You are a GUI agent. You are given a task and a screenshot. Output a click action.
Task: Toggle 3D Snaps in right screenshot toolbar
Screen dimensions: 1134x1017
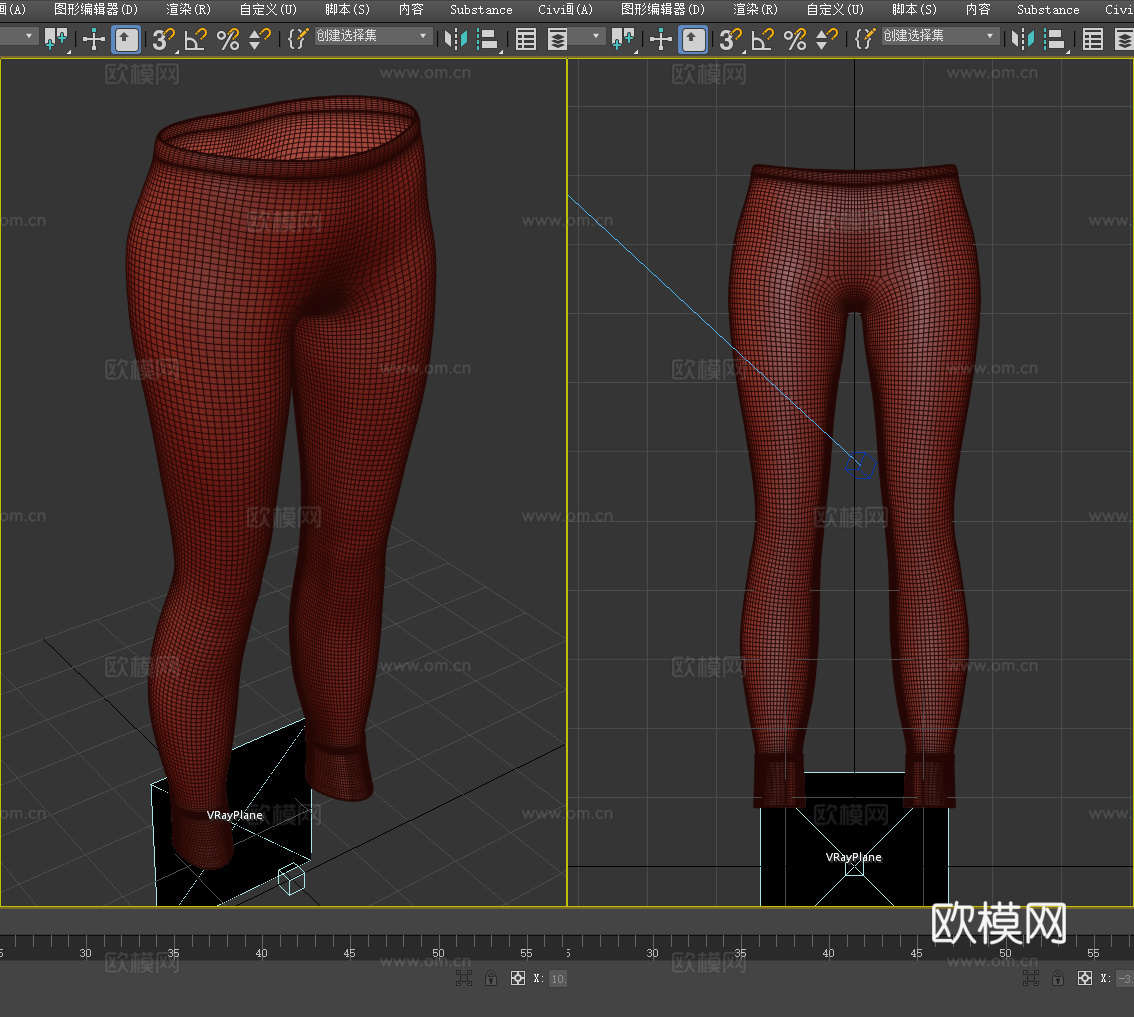[x=730, y=39]
